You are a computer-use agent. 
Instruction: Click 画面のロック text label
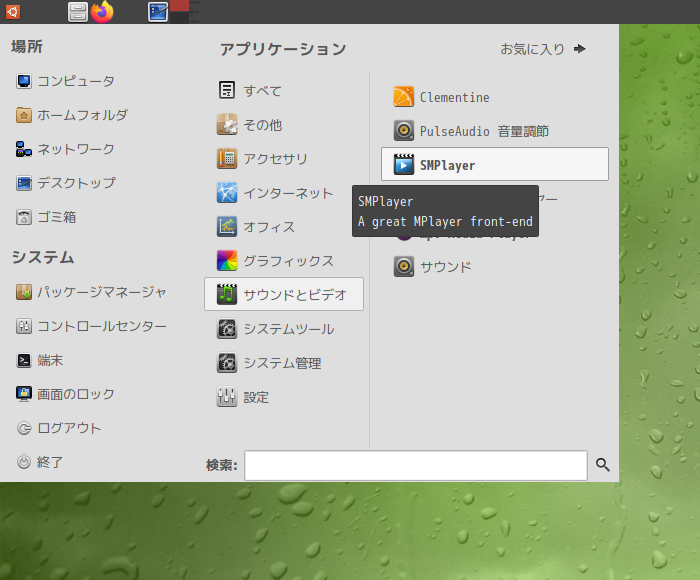pyautogui.click(x=76, y=394)
